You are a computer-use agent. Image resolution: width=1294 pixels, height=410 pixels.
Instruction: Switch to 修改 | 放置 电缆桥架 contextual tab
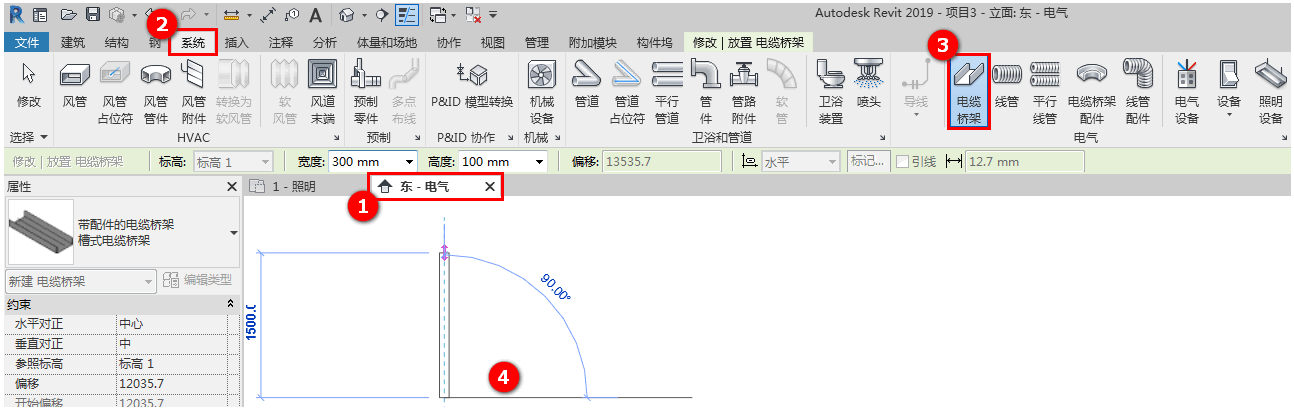click(749, 42)
